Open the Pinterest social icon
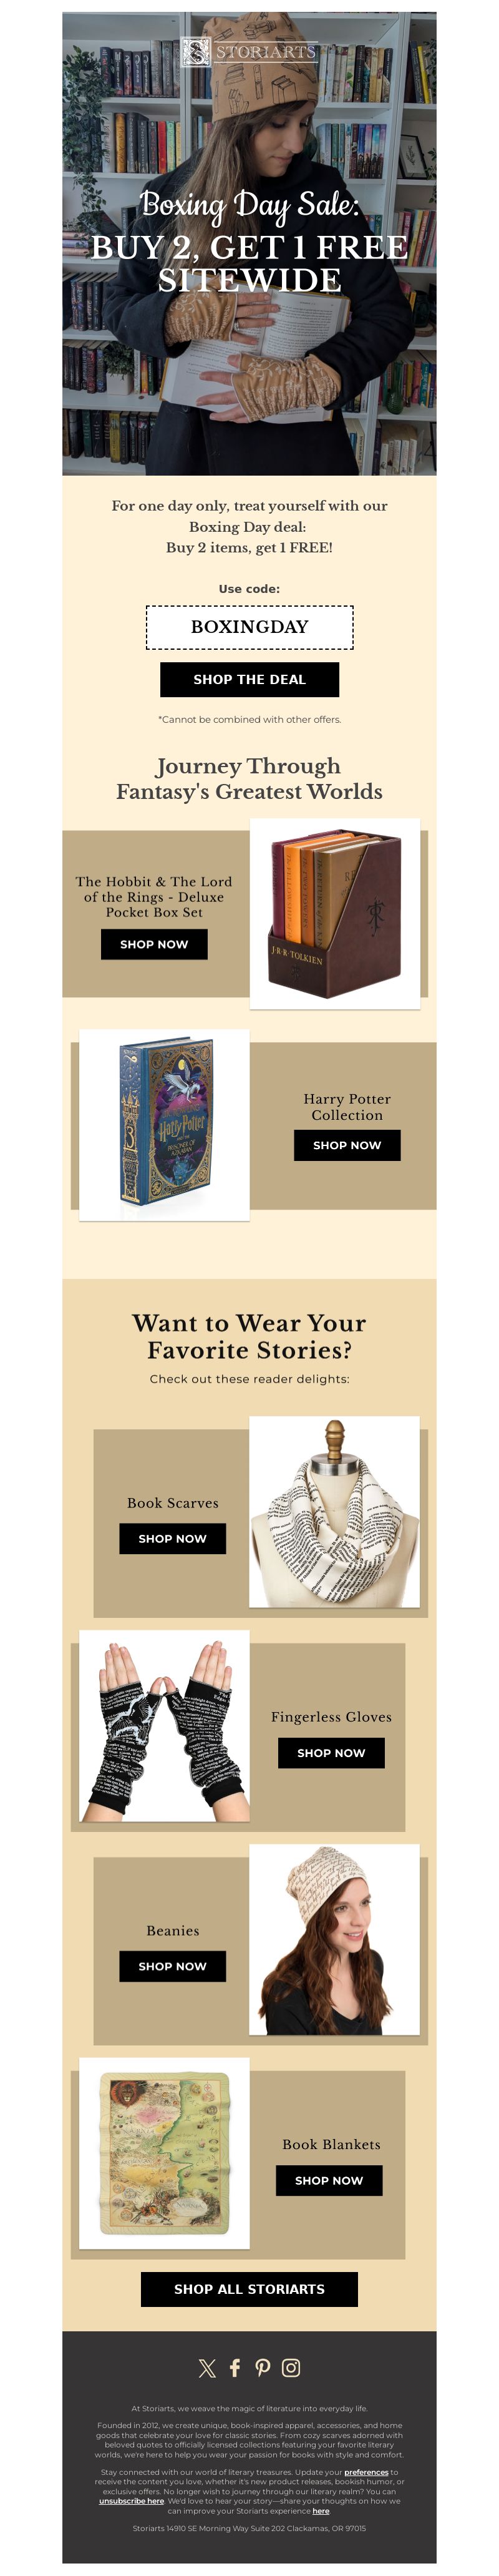 [x=263, y=2368]
